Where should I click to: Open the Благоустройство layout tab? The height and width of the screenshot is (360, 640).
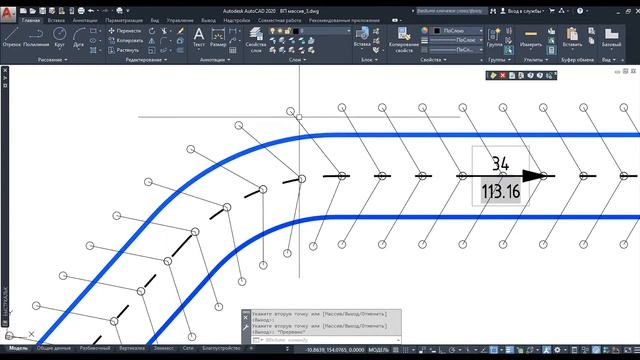[x=221, y=348]
